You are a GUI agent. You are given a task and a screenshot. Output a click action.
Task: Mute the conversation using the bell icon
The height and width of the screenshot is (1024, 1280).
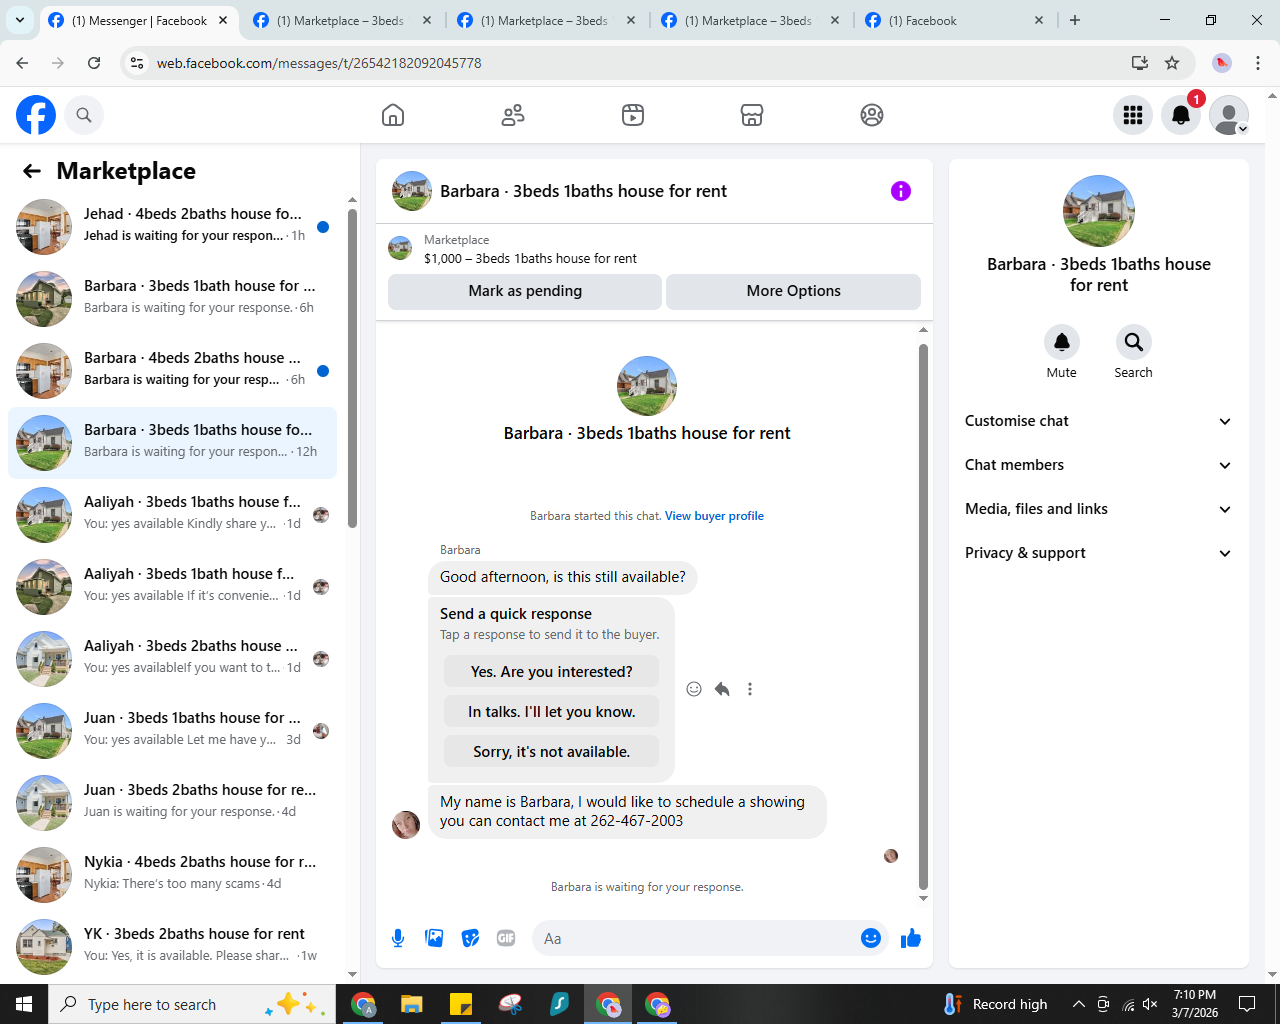(1062, 342)
